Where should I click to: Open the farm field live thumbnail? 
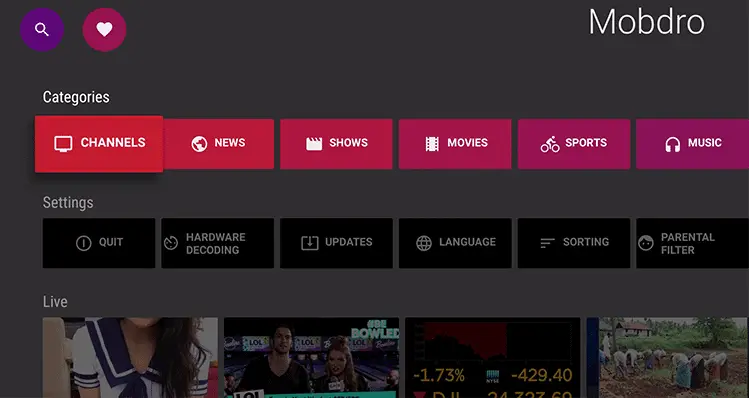[668, 358]
